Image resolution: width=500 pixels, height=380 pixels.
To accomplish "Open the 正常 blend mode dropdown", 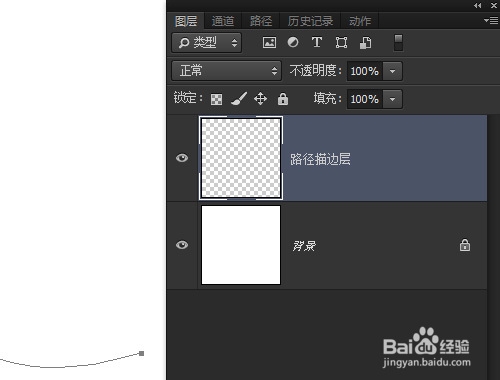I will pos(227,71).
